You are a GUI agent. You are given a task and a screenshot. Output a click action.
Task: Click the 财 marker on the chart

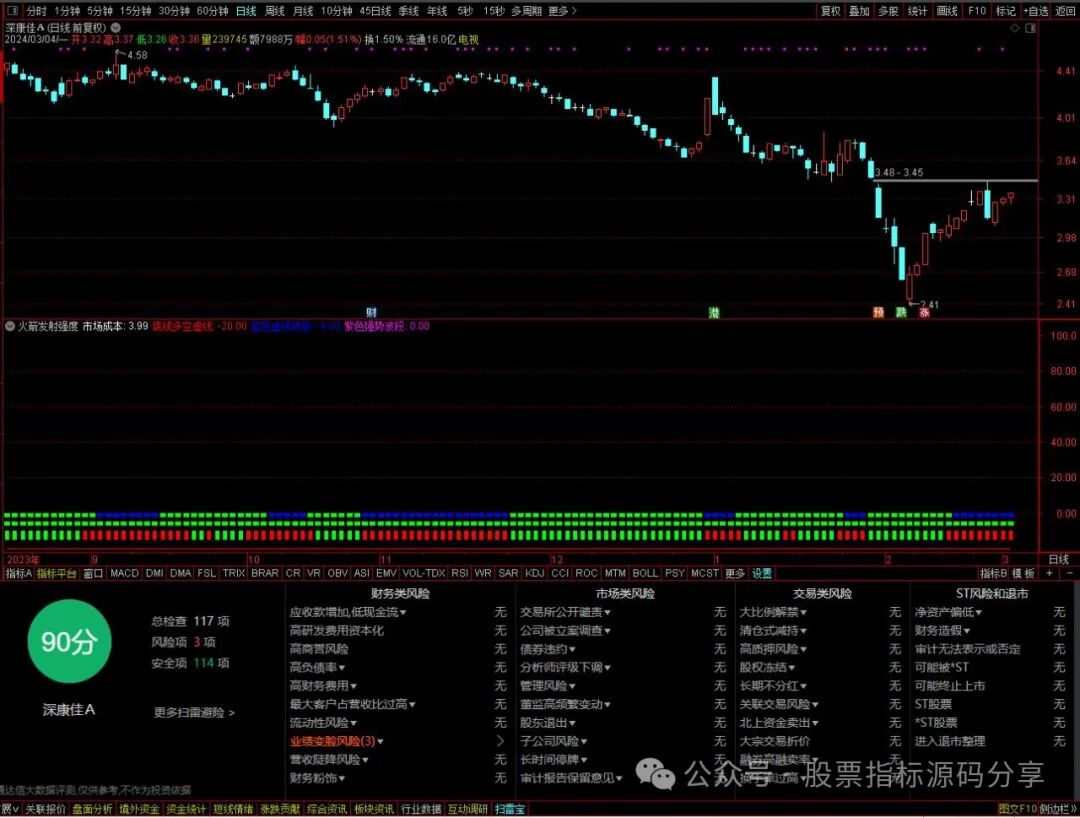click(371, 313)
